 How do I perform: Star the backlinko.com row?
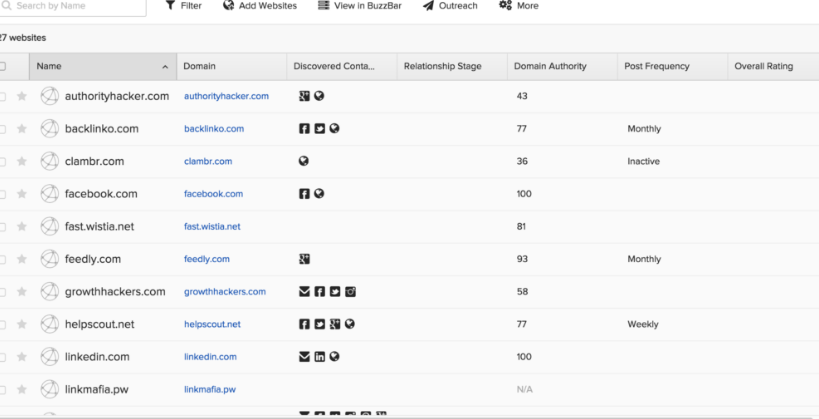21,129
